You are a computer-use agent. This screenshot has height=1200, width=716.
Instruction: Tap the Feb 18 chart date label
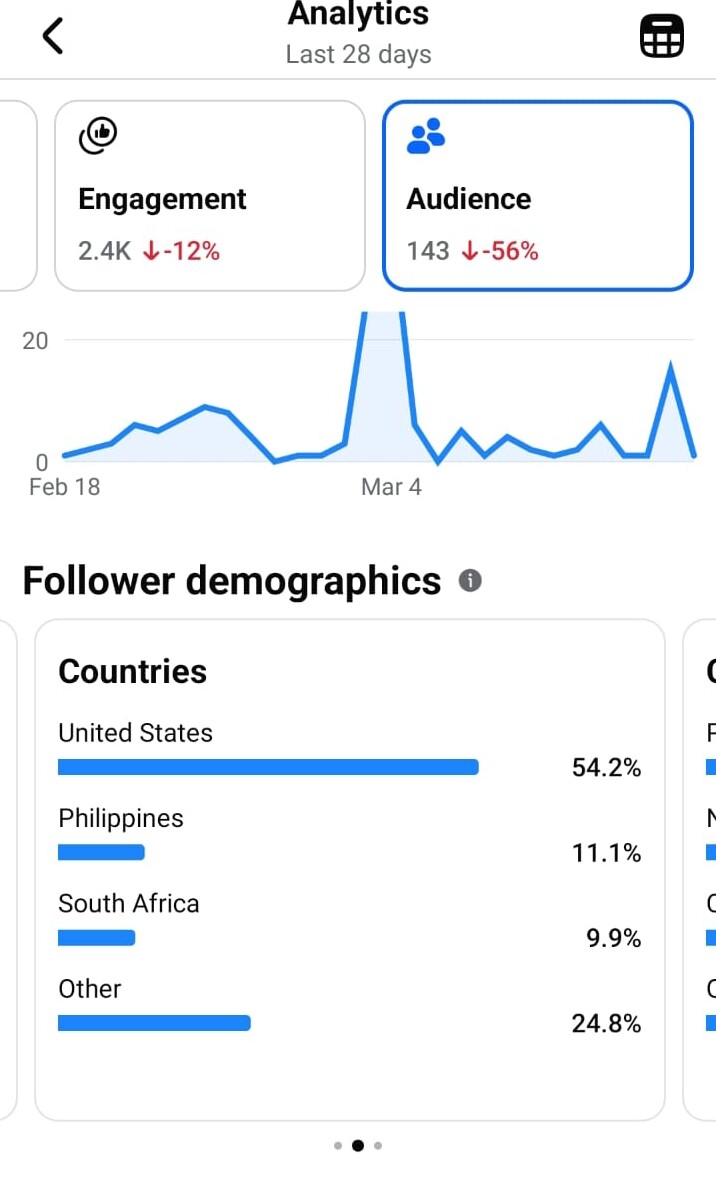pyautogui.click(x=65, y=488)
